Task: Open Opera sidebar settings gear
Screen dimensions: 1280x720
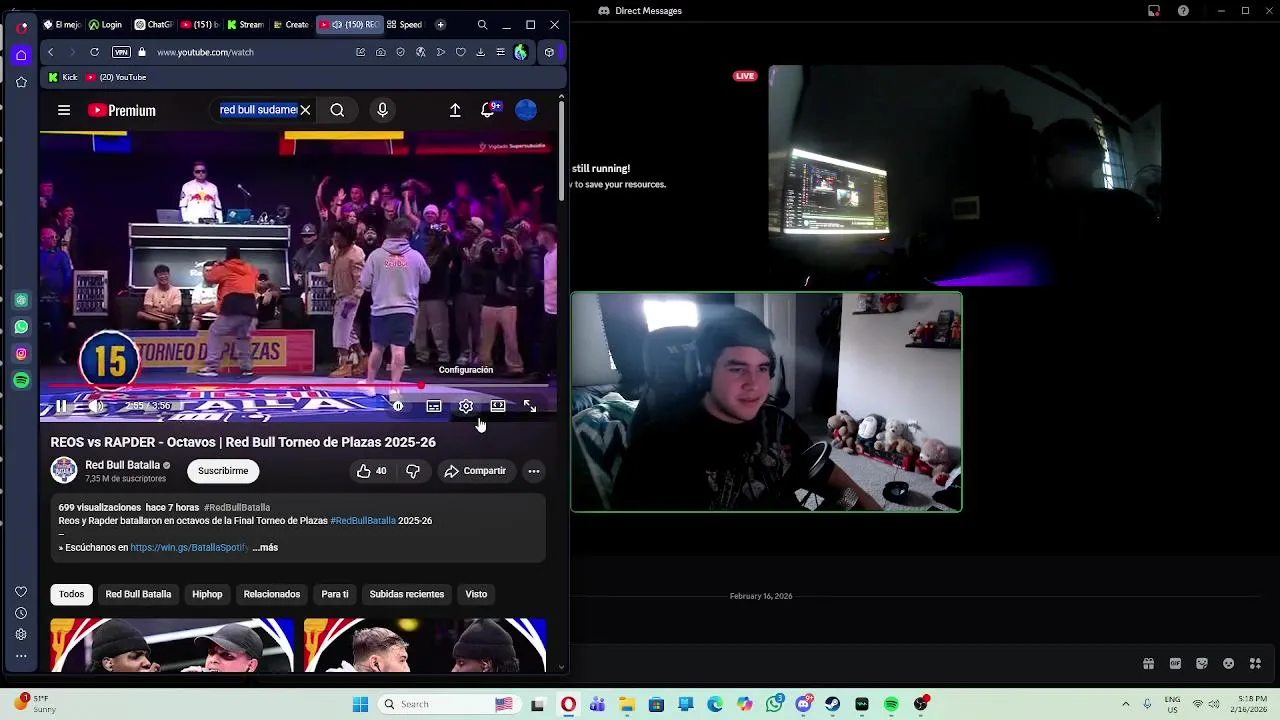Action: click(21, 634)
